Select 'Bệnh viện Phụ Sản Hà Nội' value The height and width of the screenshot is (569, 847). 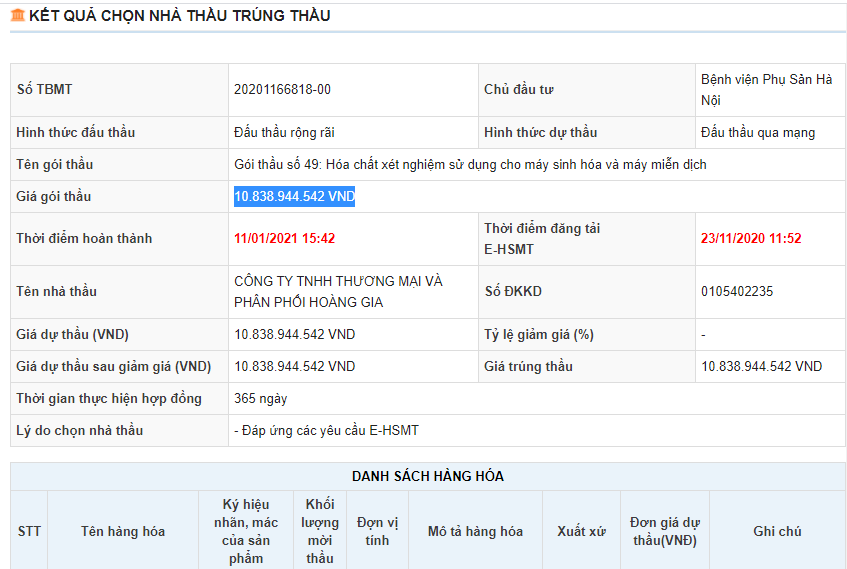767,90
